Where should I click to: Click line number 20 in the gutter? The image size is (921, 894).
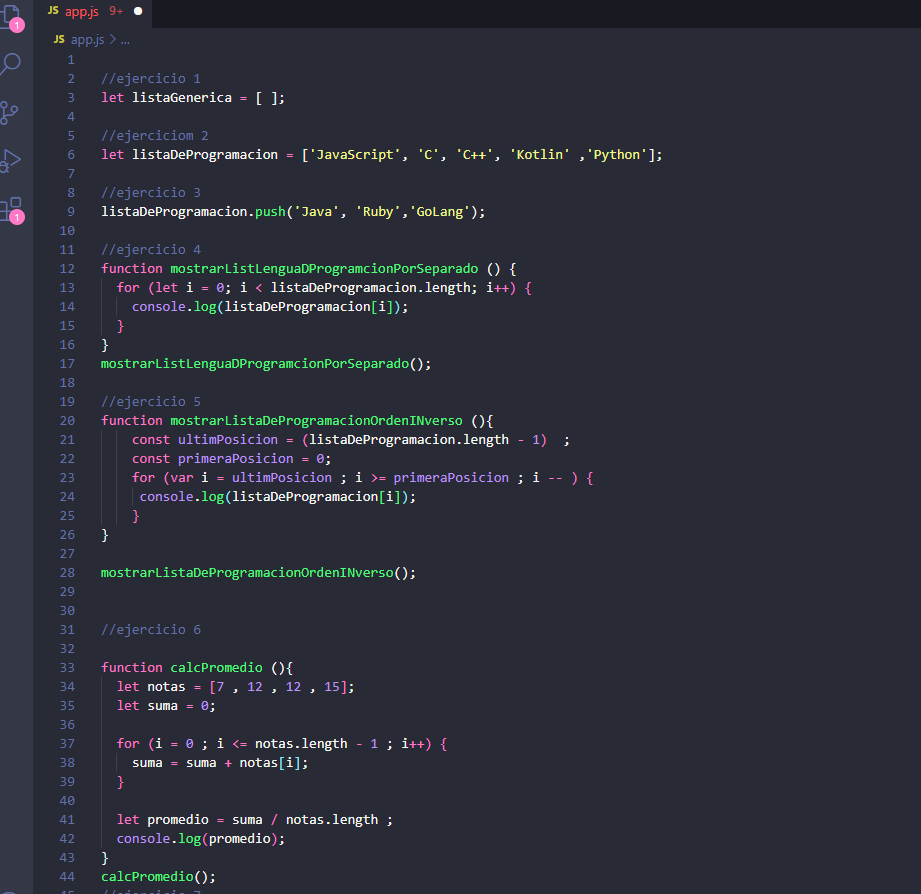pos(67,421)
